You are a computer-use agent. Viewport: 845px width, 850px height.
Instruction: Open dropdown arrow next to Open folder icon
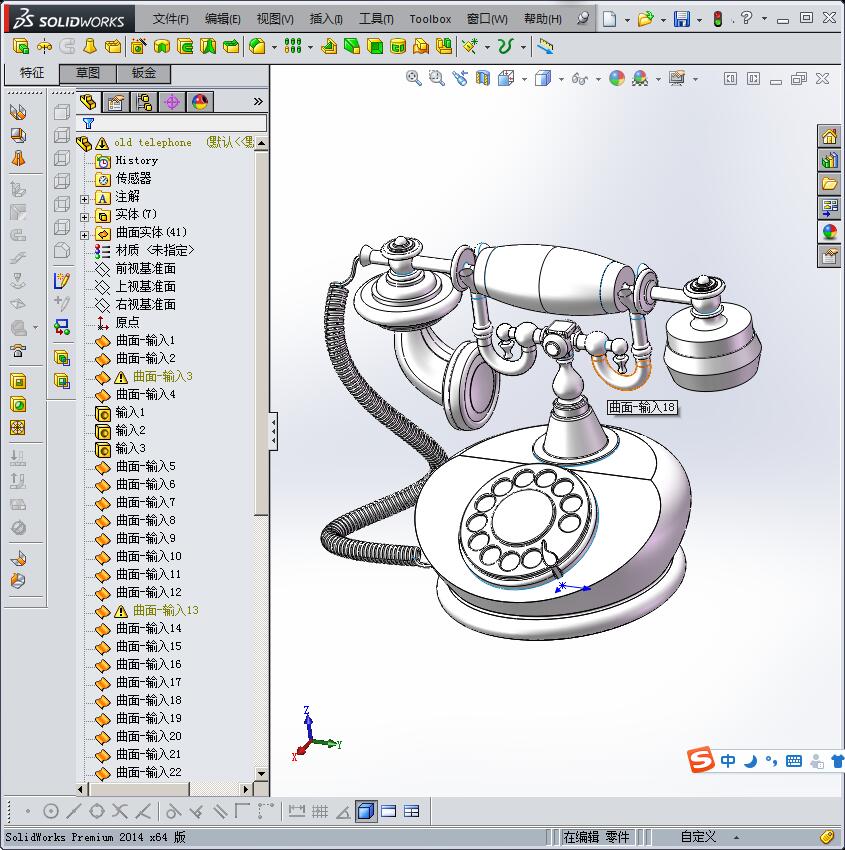[x=663, y=20]
